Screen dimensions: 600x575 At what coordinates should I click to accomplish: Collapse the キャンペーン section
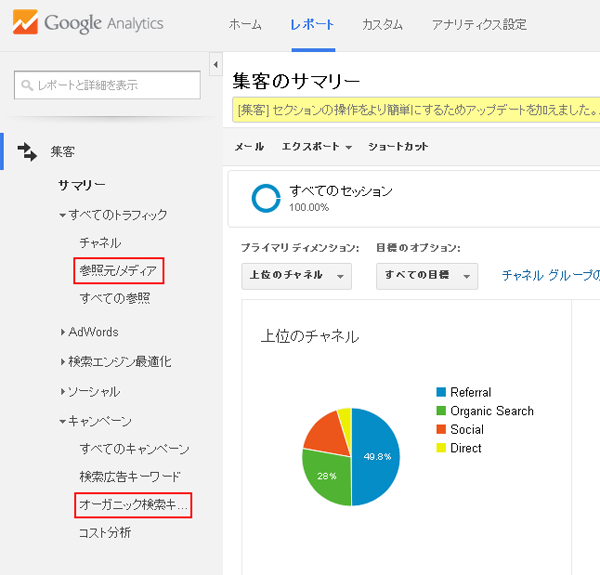point(63,422)
